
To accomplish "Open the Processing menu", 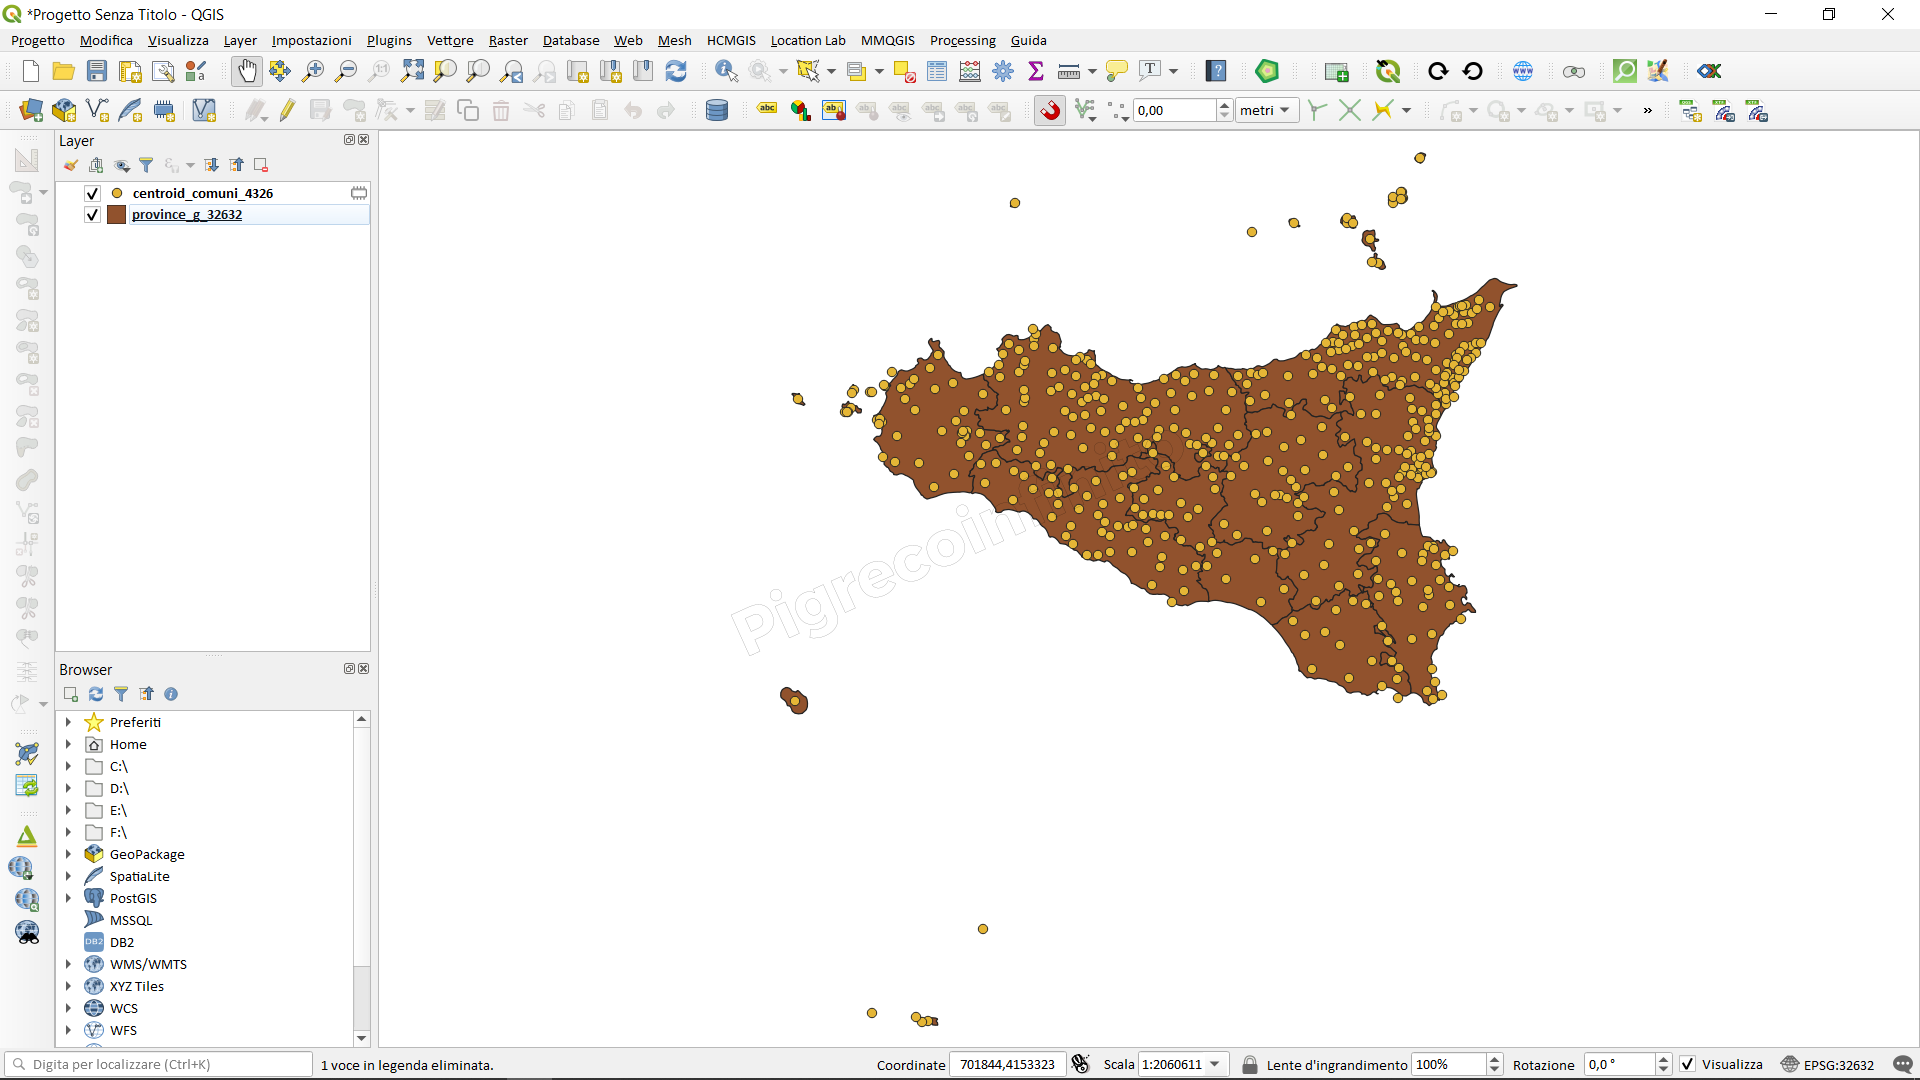I will (x=963, y=40).
